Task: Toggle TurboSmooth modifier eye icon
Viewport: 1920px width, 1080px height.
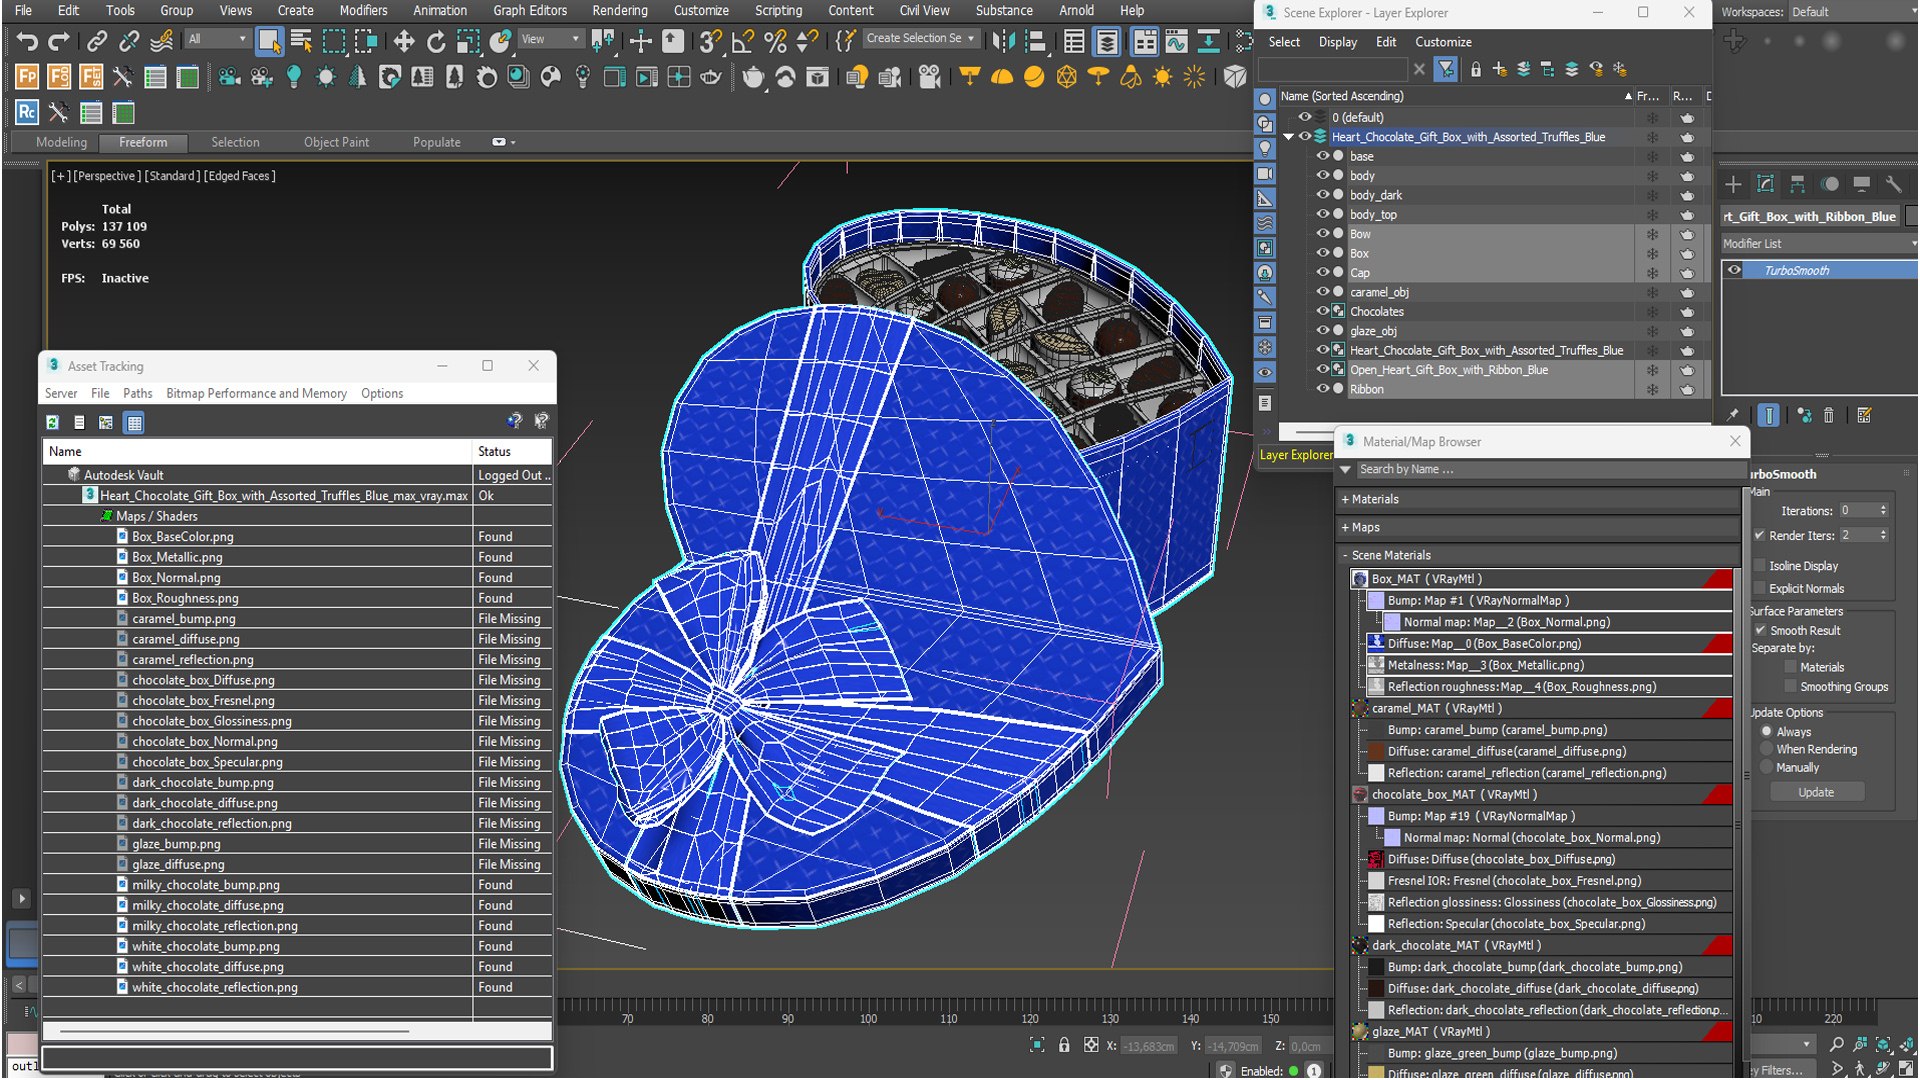Action: point(1734,270)
